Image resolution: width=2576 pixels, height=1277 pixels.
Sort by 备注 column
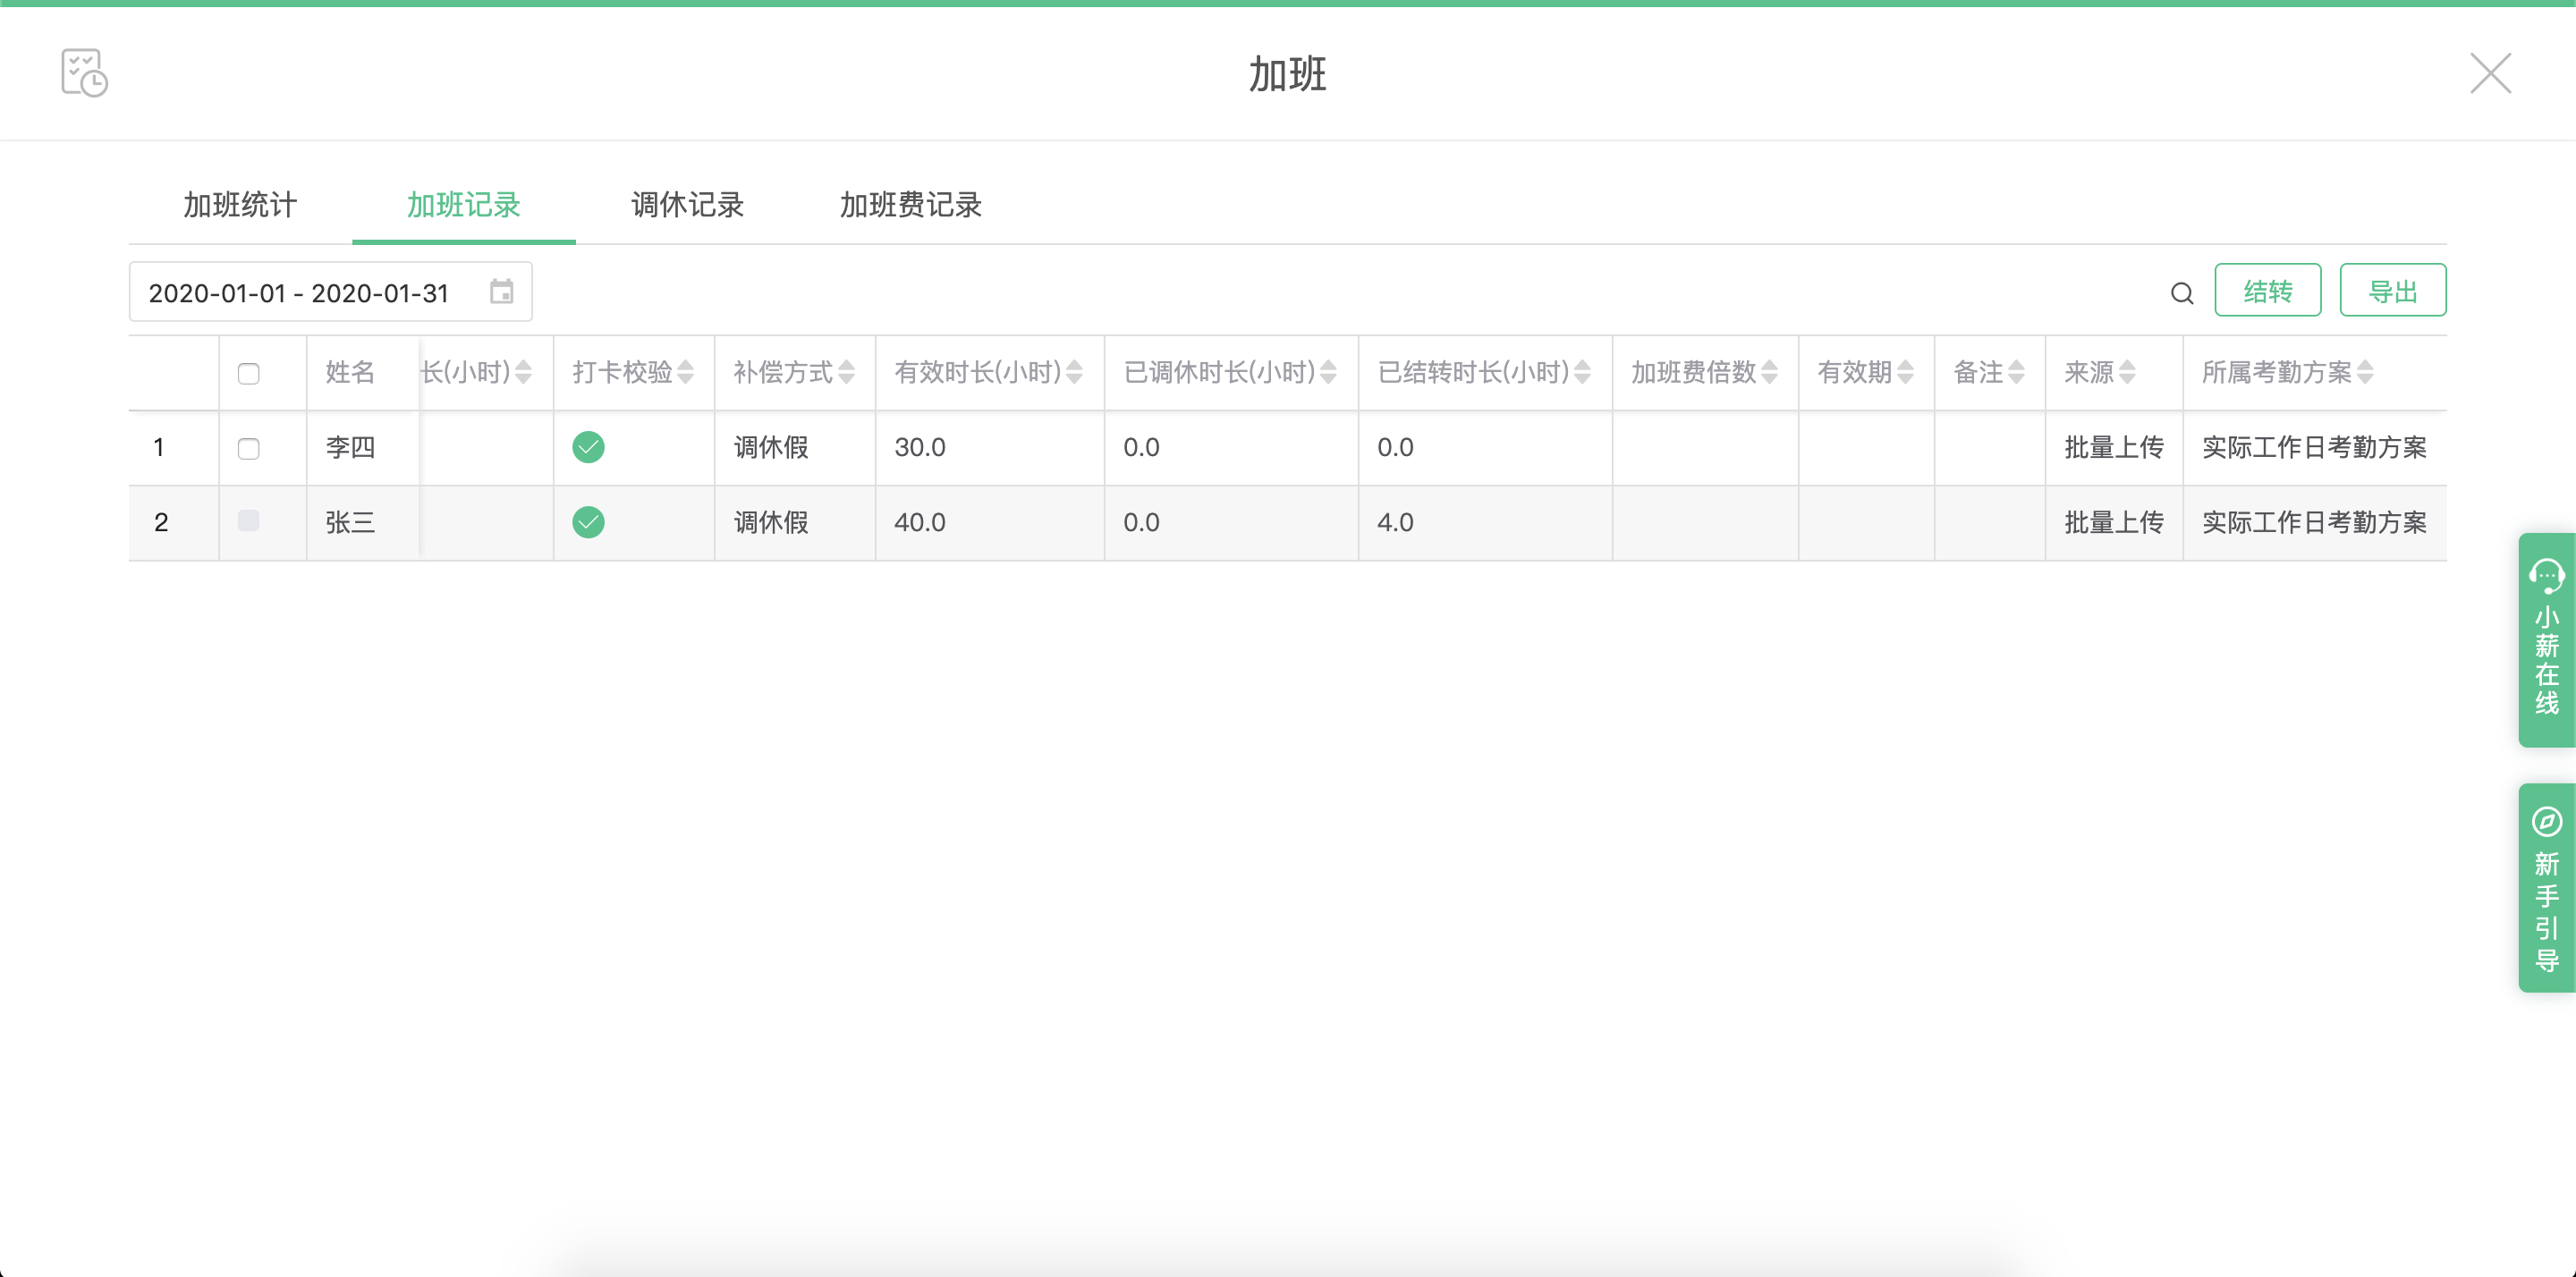(2016, 373)
